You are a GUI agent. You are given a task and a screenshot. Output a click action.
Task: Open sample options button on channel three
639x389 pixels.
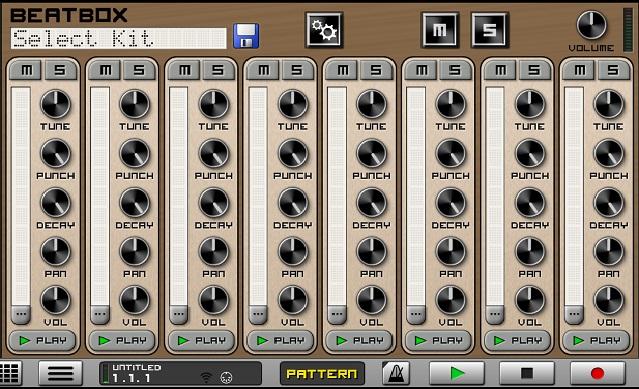(178, 314)
